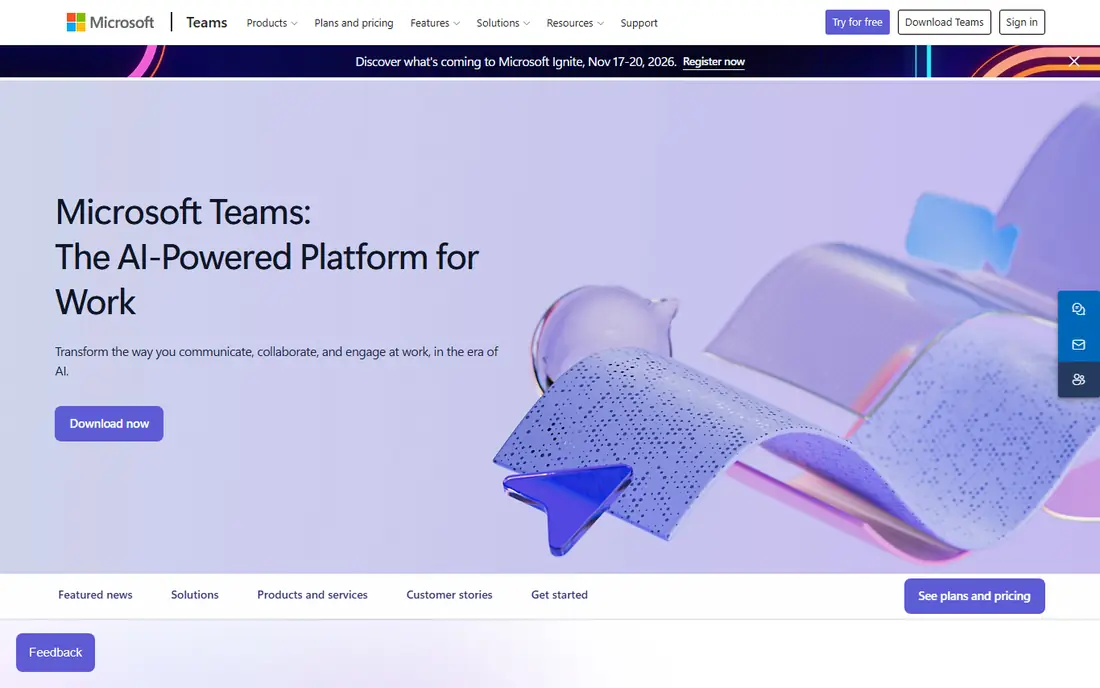
Task: Click the people icon in side panel
Action: tap(1078, 379)
